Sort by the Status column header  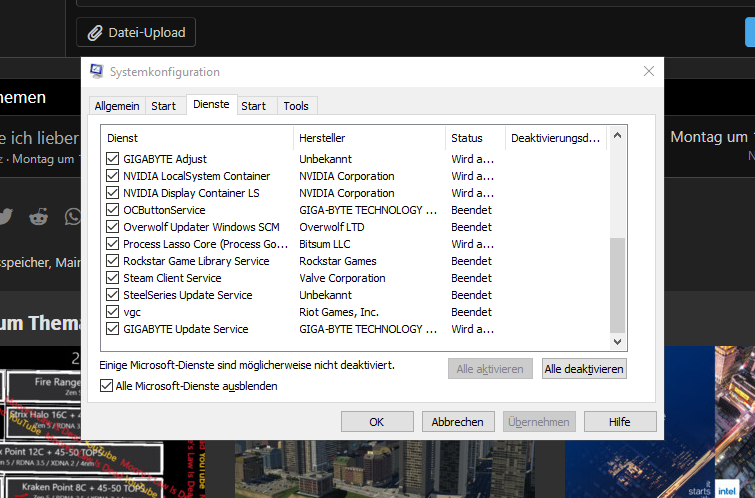coord(475,138)
